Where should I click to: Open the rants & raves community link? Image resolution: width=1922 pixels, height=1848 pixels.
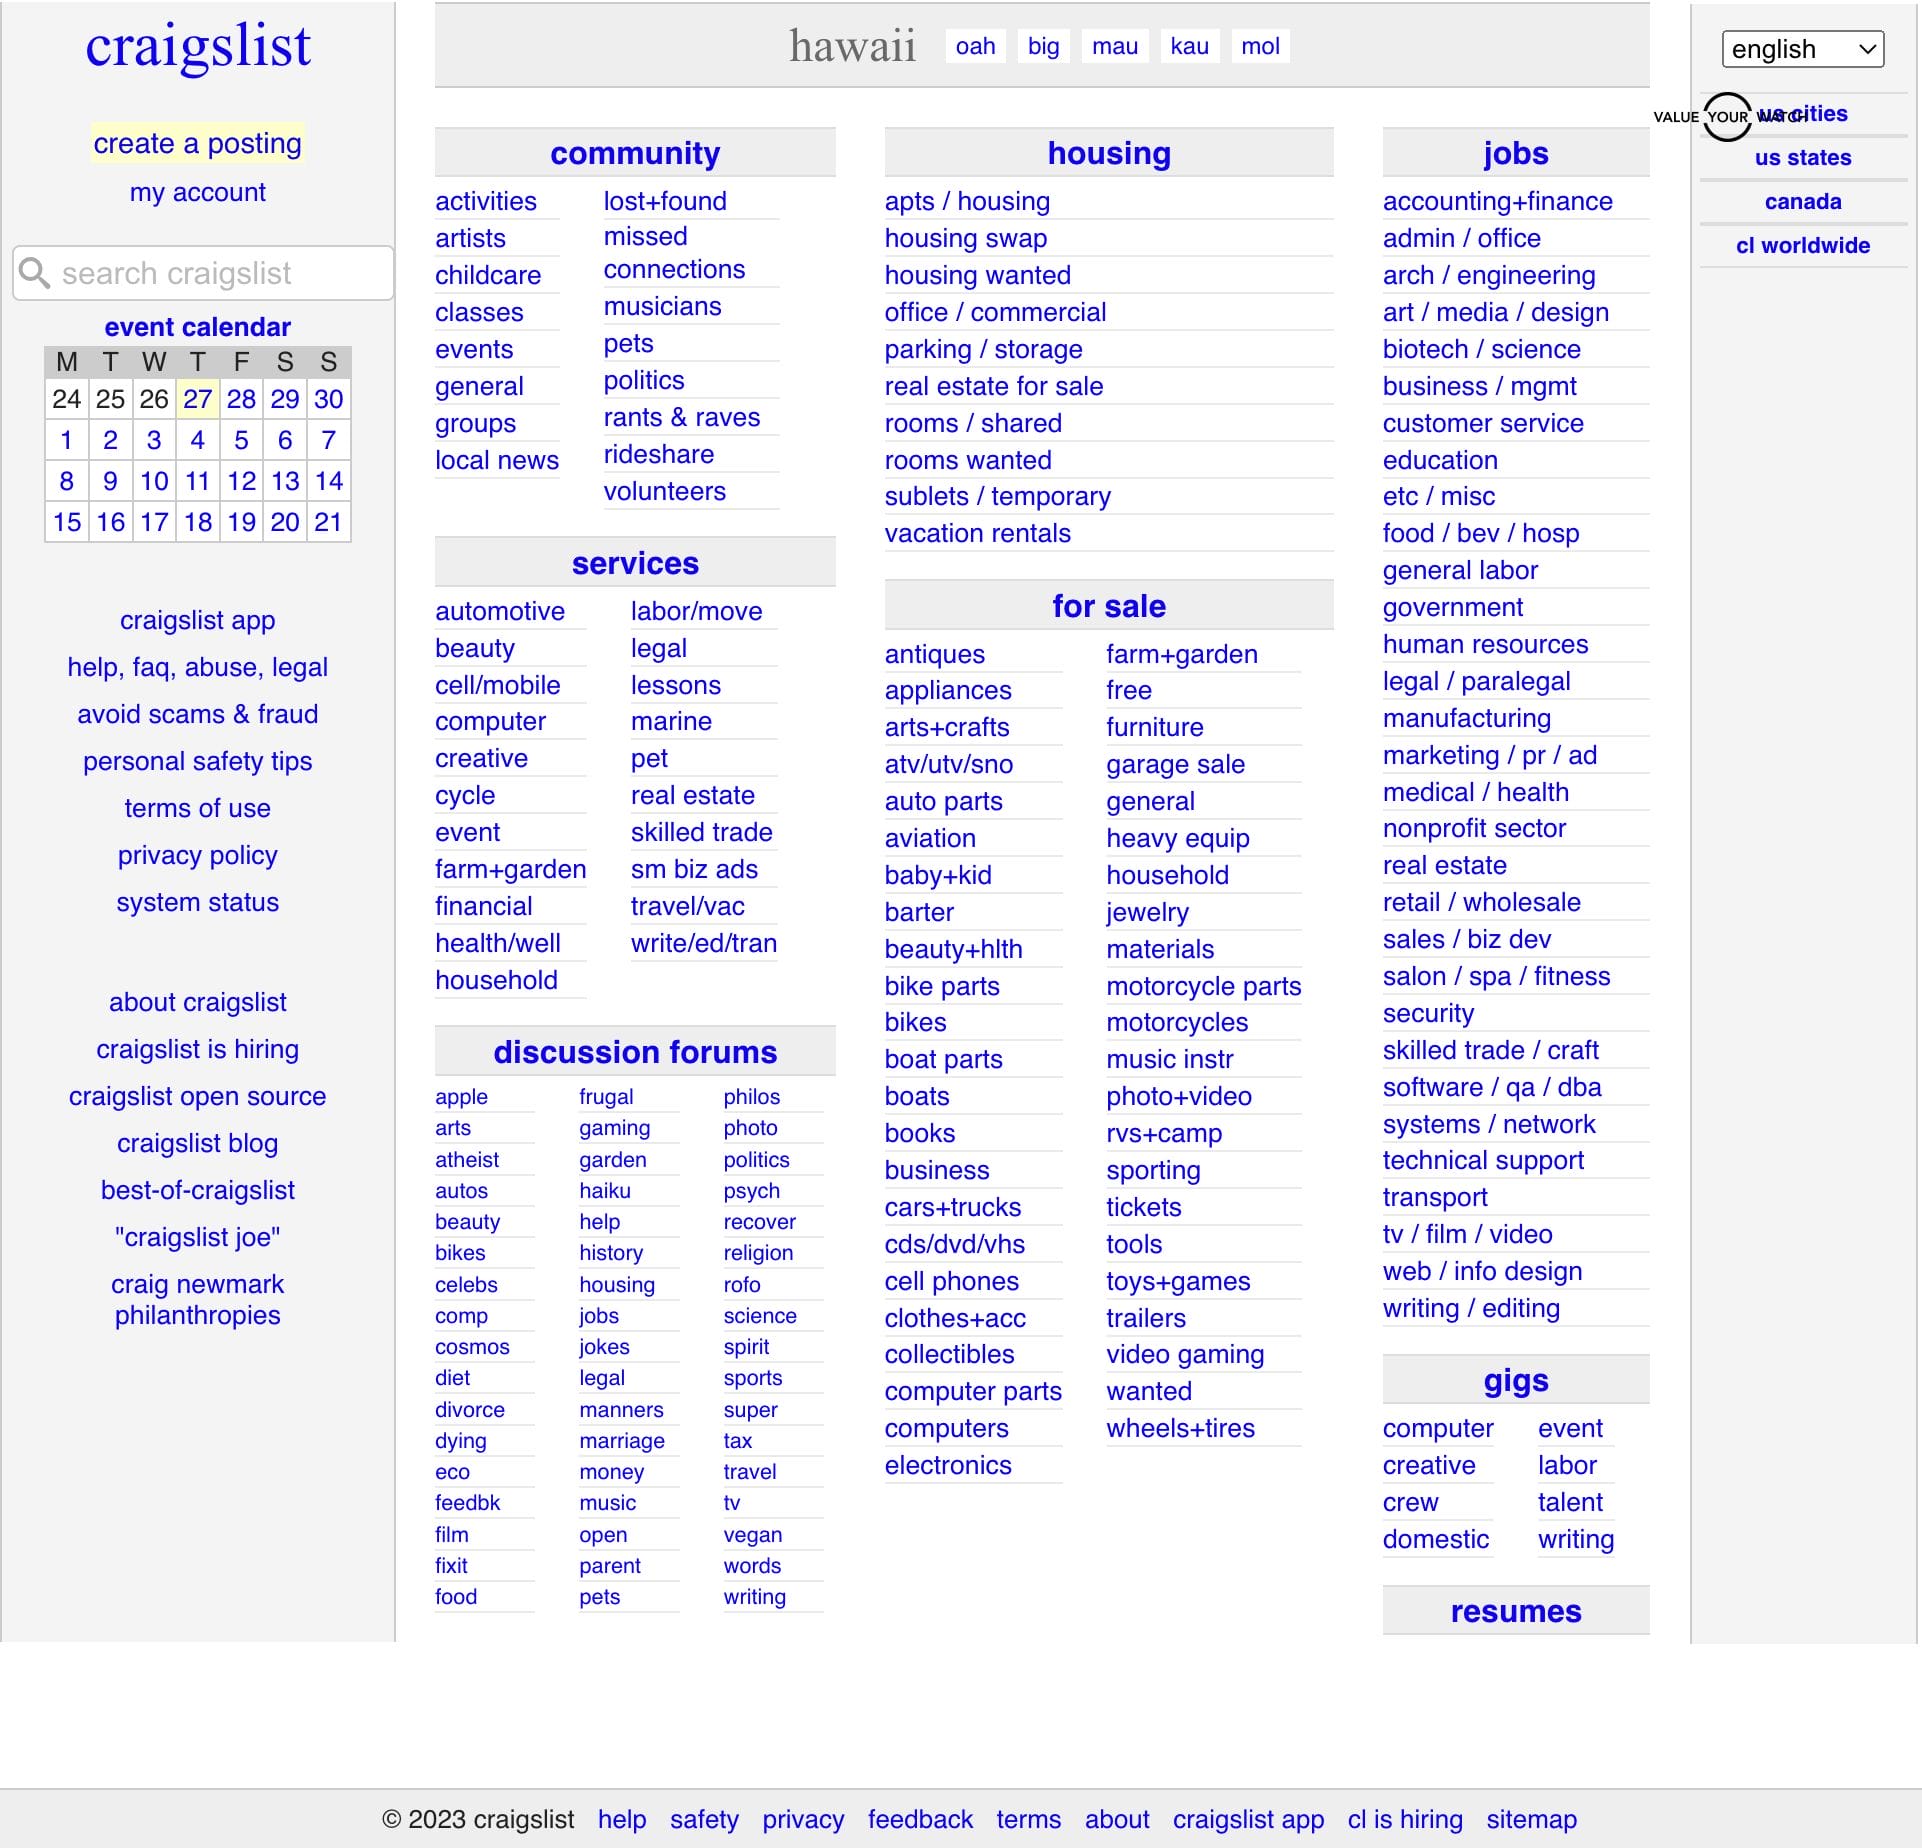tap(681, 417)
